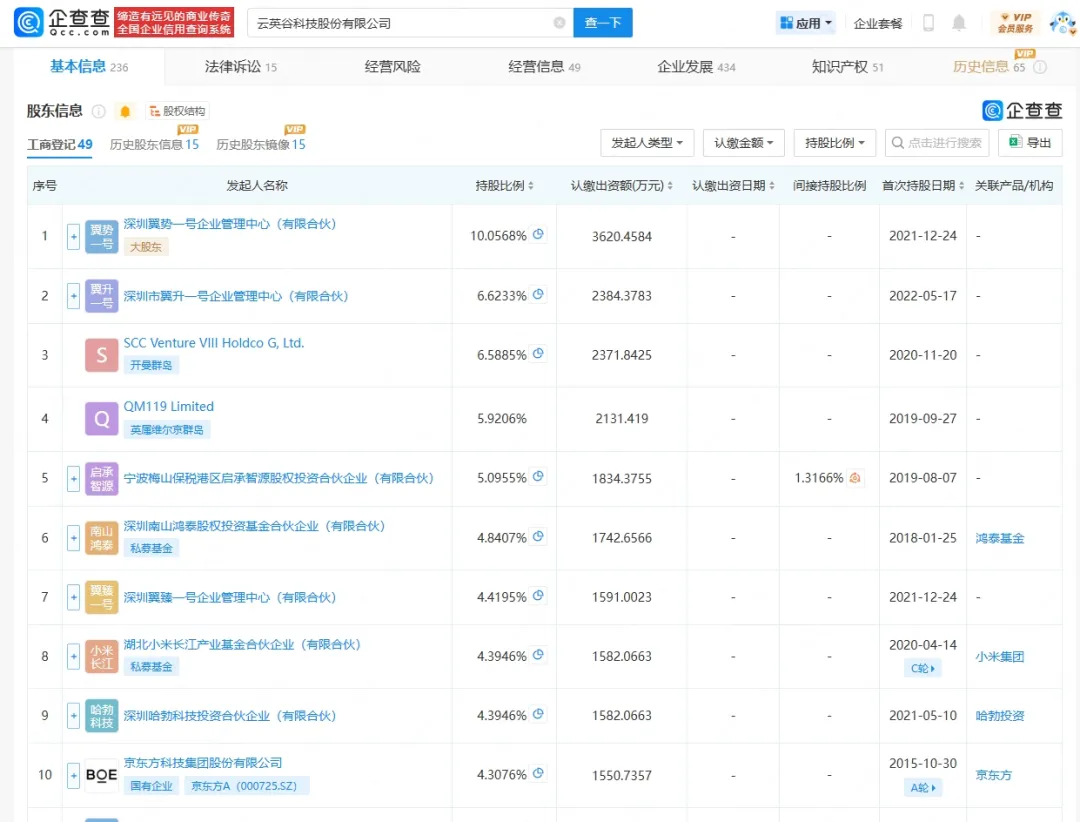Switch to 企业发展 tab
This screenshot has width=1080, height=822.
point(696,67)
